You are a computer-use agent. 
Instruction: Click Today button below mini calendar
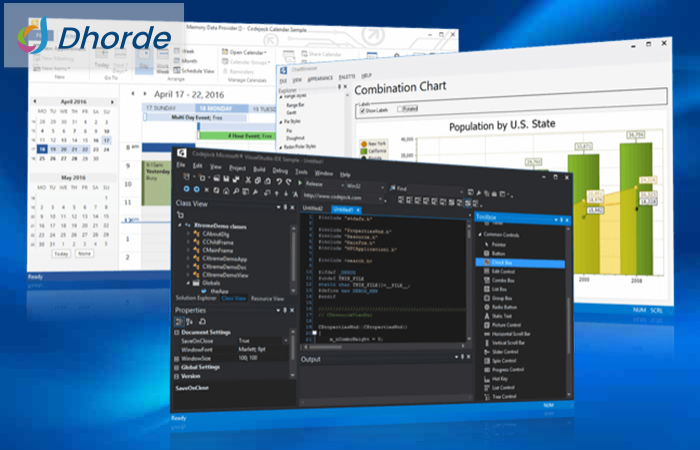click(x=61, y=254)
